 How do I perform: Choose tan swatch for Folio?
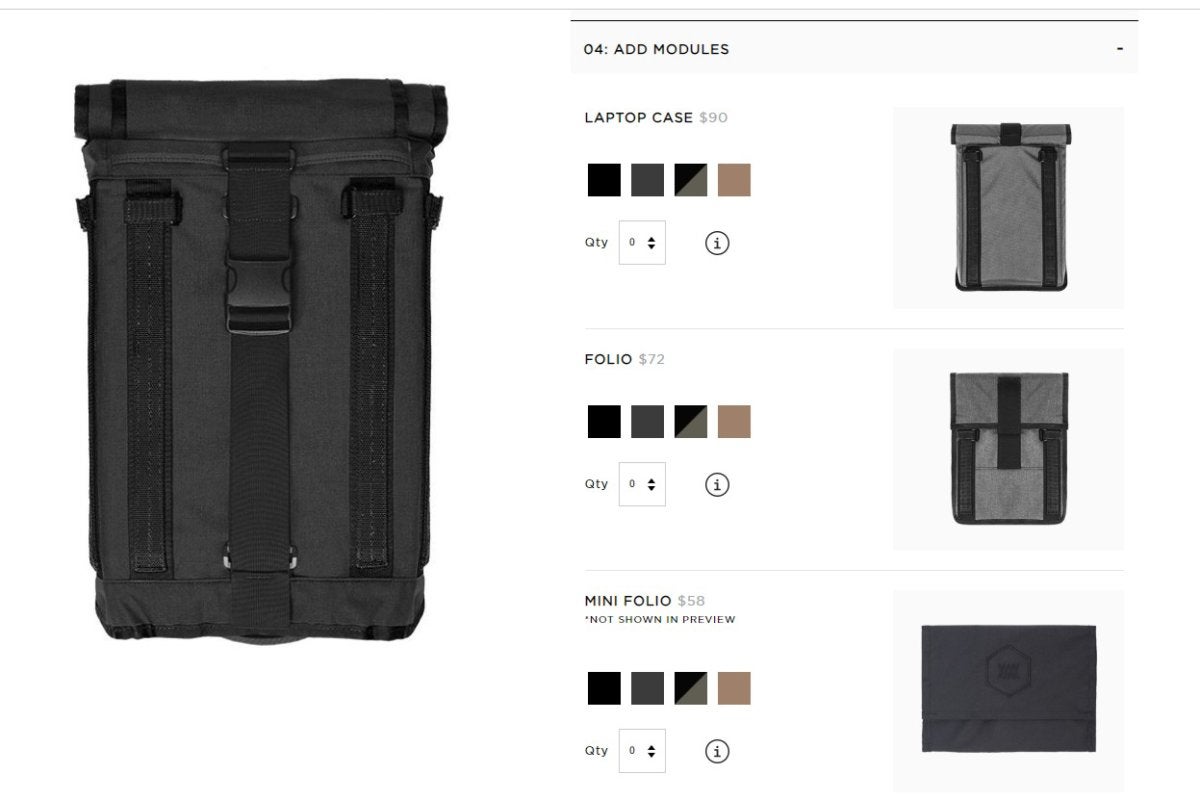click(734, 422)
